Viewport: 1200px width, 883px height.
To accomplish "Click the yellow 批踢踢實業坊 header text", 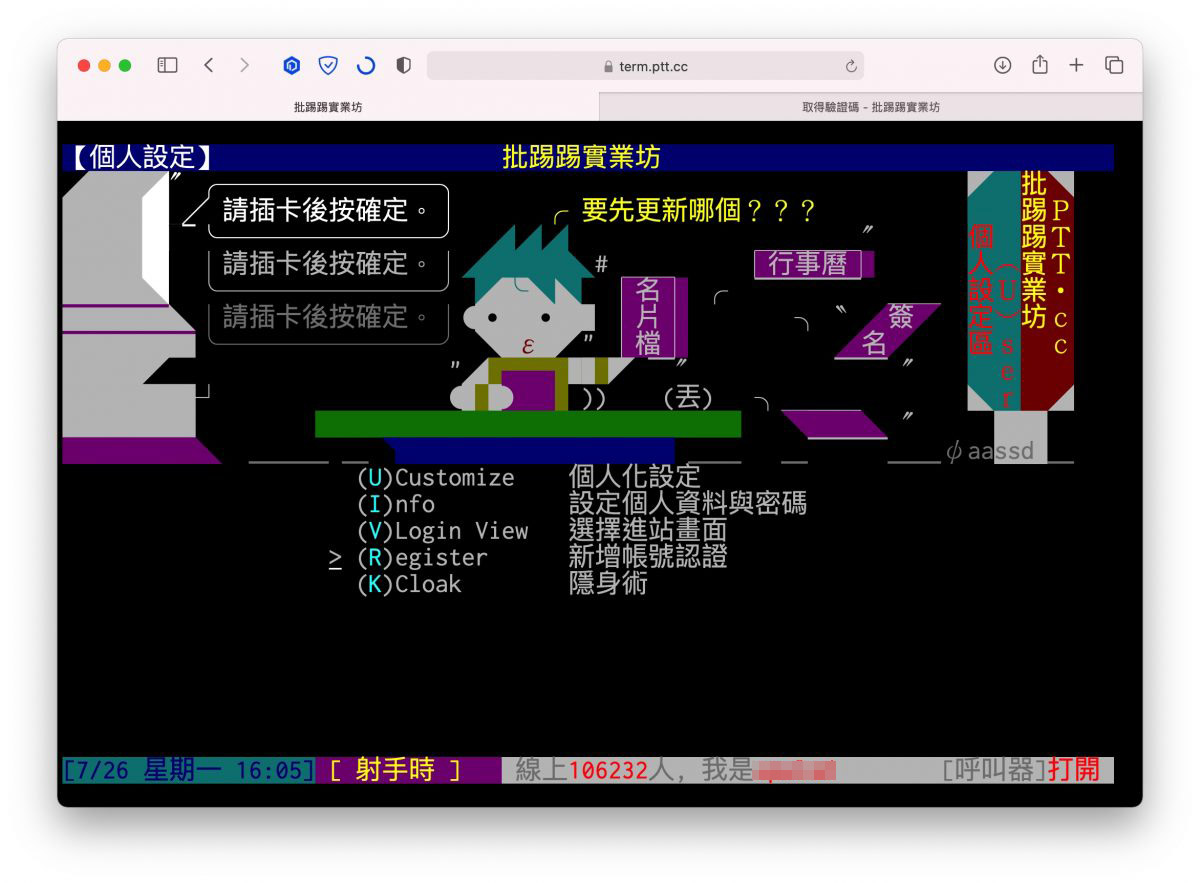I will [x=581, y=157].
